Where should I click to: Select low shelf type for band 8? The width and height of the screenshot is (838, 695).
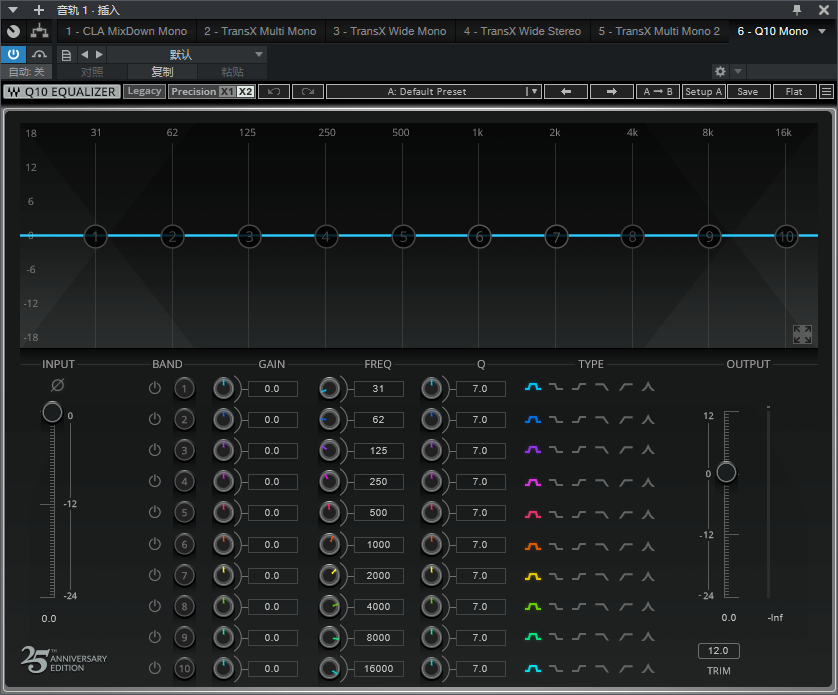[x=556, y=607]
